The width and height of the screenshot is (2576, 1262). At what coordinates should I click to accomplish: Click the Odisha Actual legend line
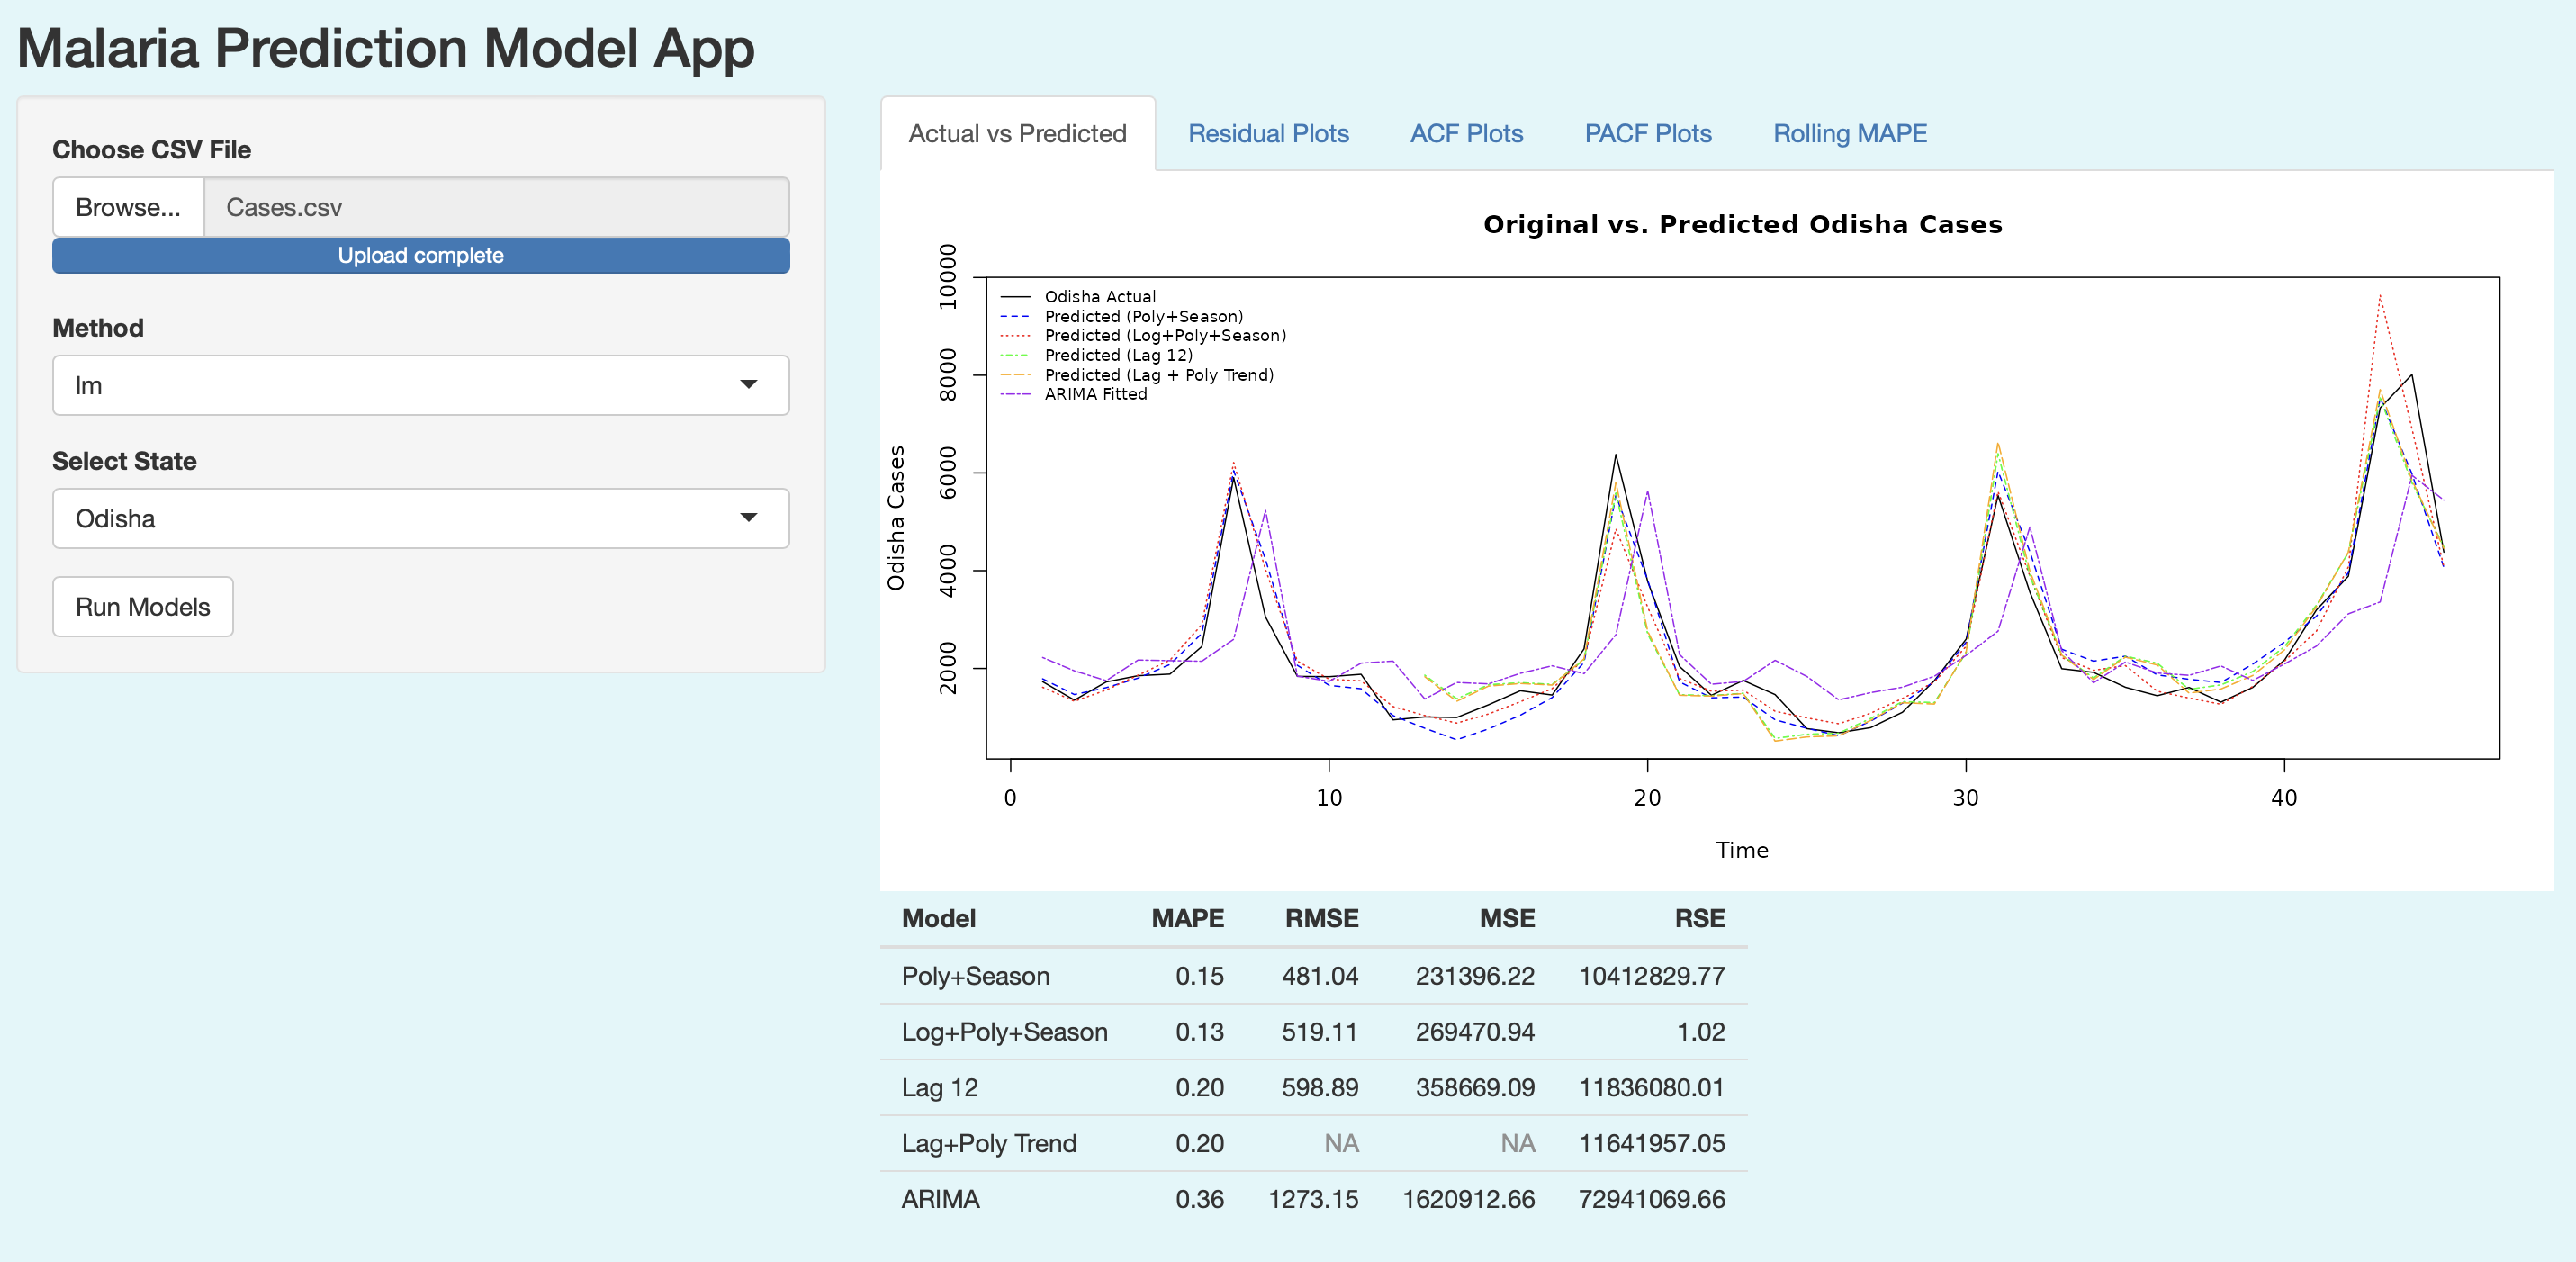tap(1016, 297)
